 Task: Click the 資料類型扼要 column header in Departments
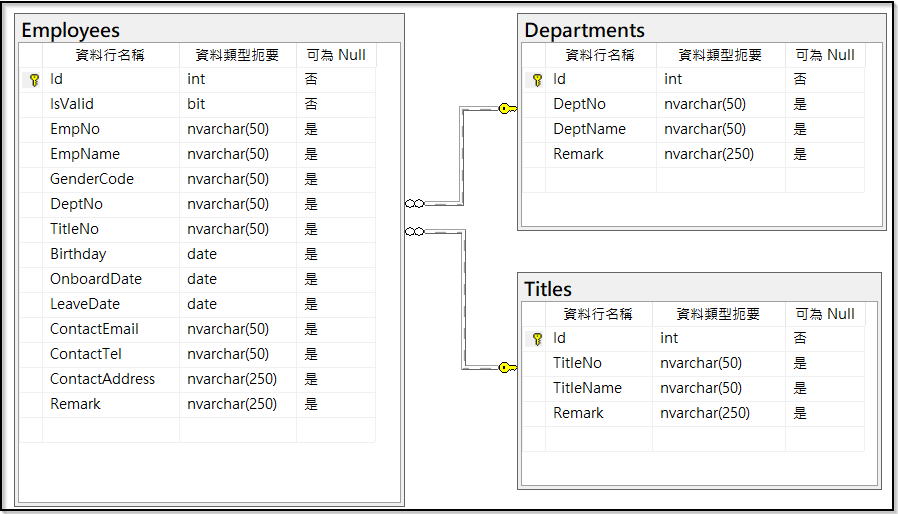[x=720, y=55]
